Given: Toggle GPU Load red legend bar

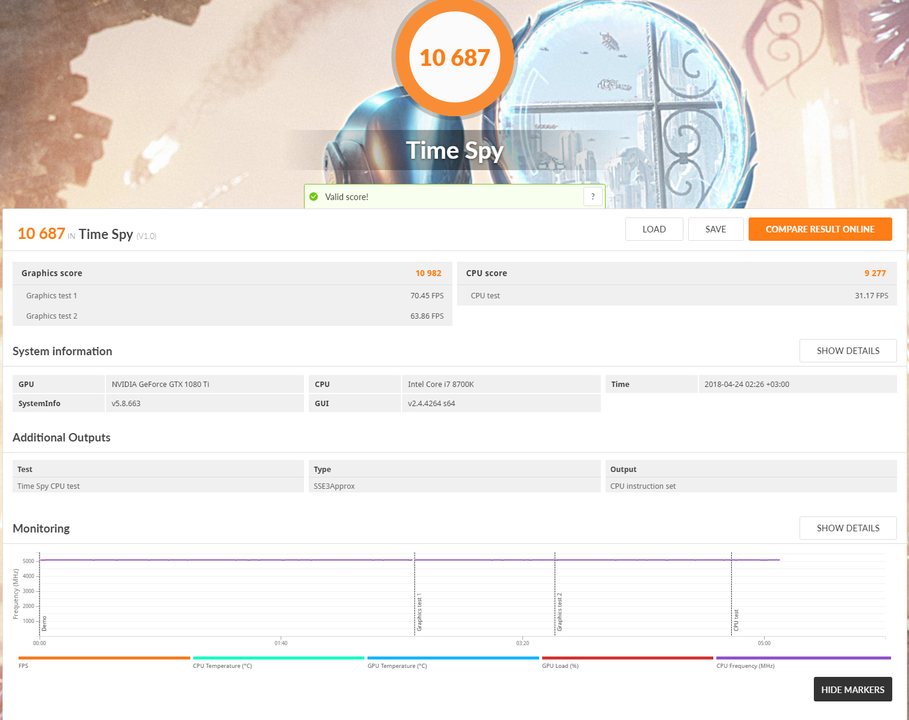Looking at the screenshot, I should tap(628, 658).
